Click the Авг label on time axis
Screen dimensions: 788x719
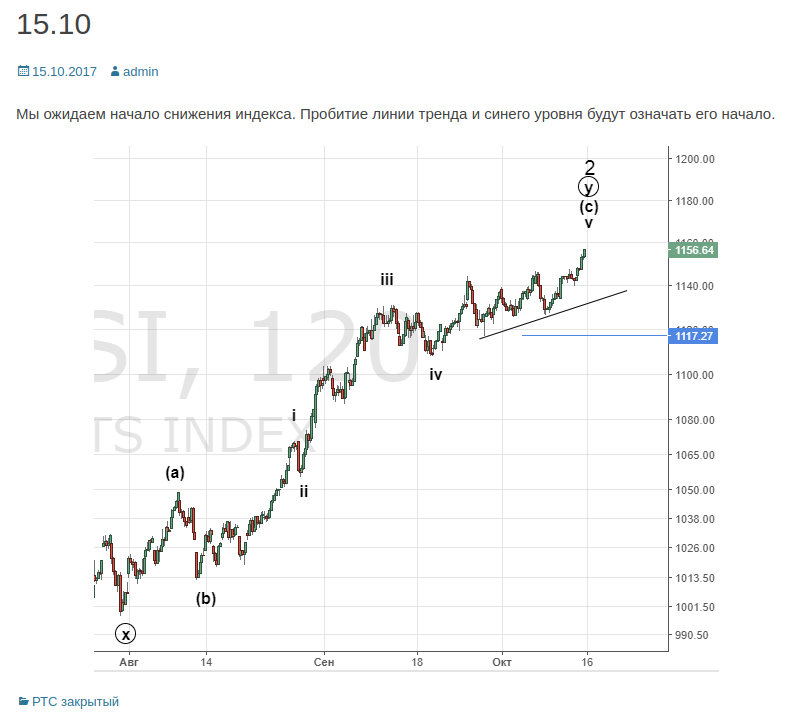(x=128, y=662)
